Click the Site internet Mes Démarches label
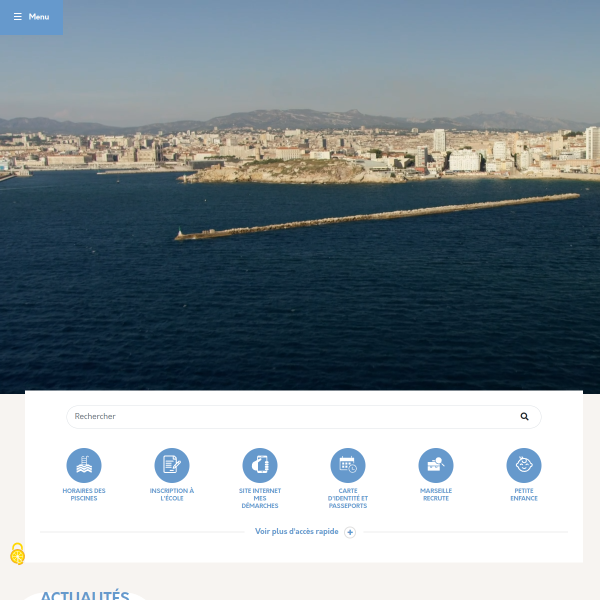This screenshot has height=600, width=600. pyautogui.click(x=260, y=498)
